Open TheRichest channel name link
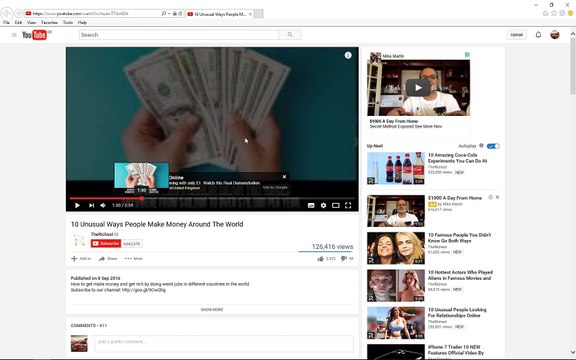Screen dimensions: 576x360 click(x=102, y=234)
